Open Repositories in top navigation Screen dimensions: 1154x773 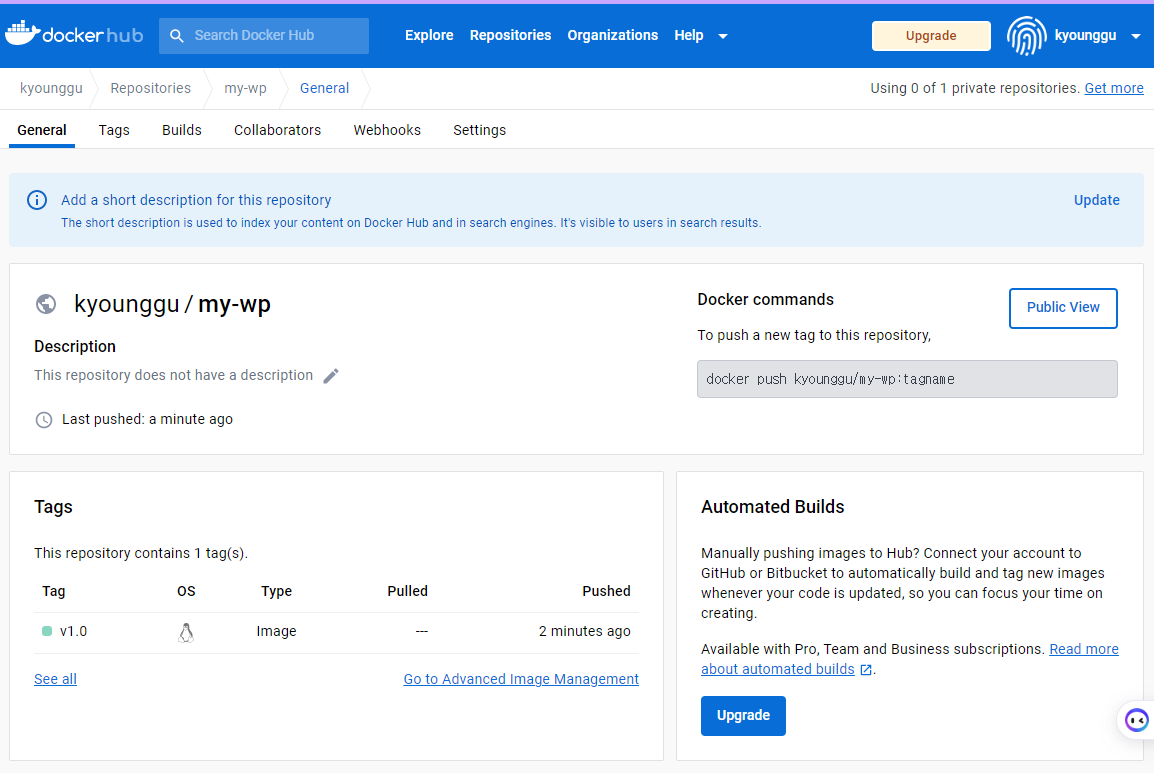tap(510, 35)
